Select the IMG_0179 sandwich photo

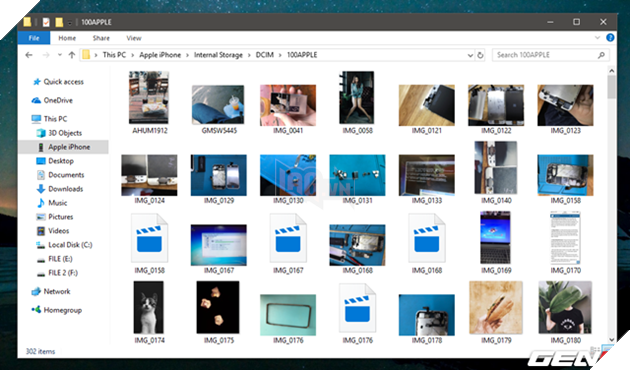click(x=496, y=308)
